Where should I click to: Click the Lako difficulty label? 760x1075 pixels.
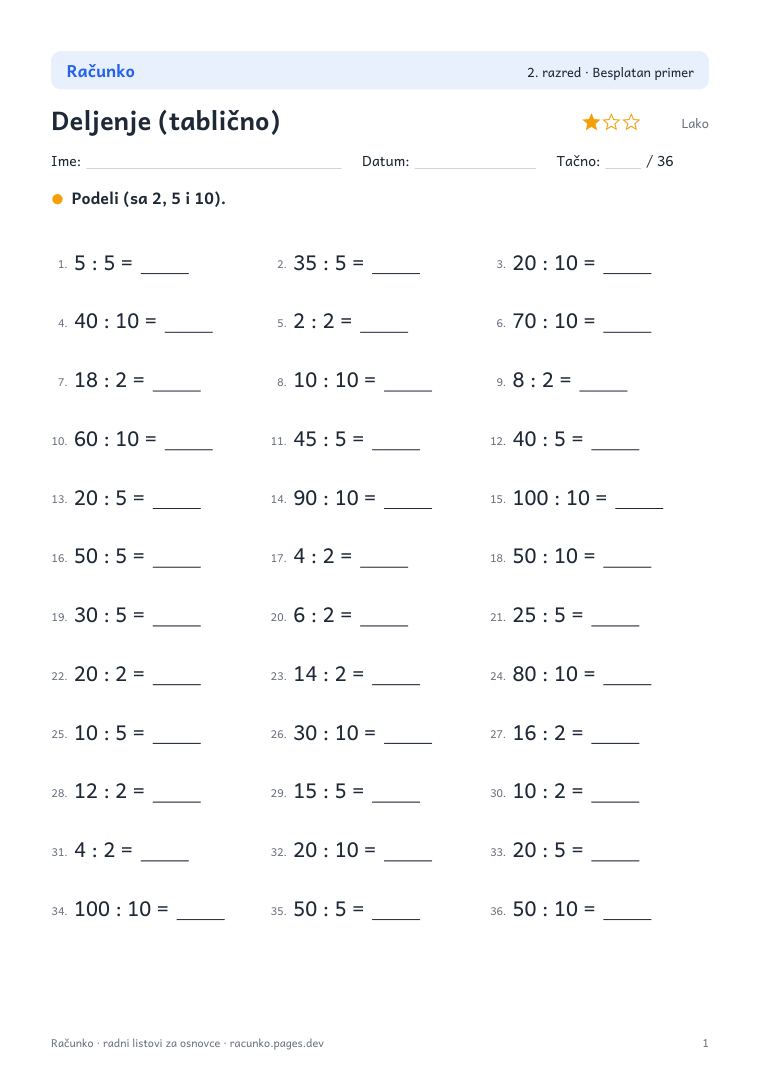[695, 124]
